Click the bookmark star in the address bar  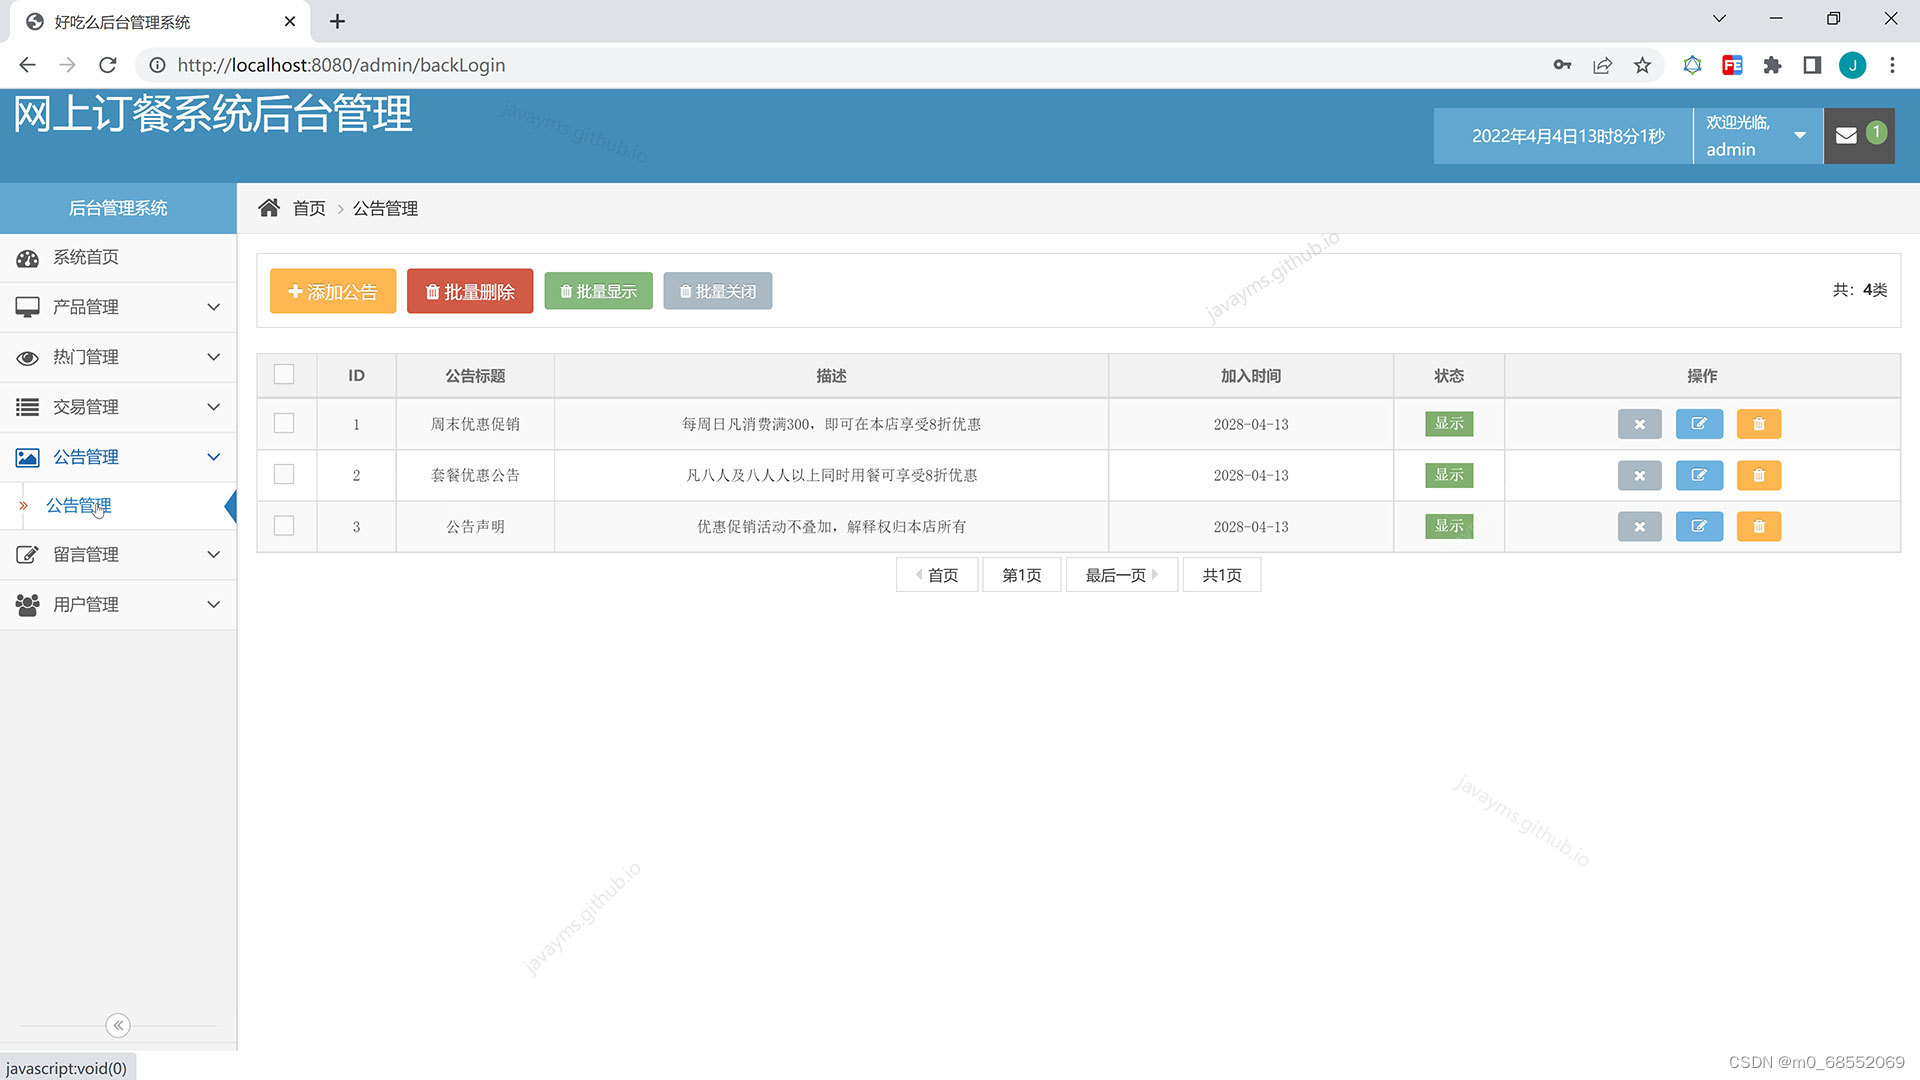[x=1642, y=65]
